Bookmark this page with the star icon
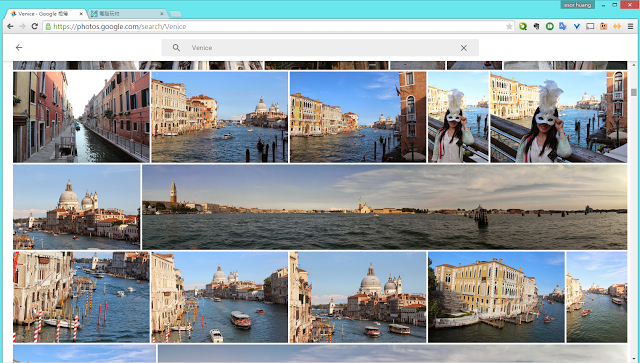Viewport: 640px width, 363px height. (509, 27)
